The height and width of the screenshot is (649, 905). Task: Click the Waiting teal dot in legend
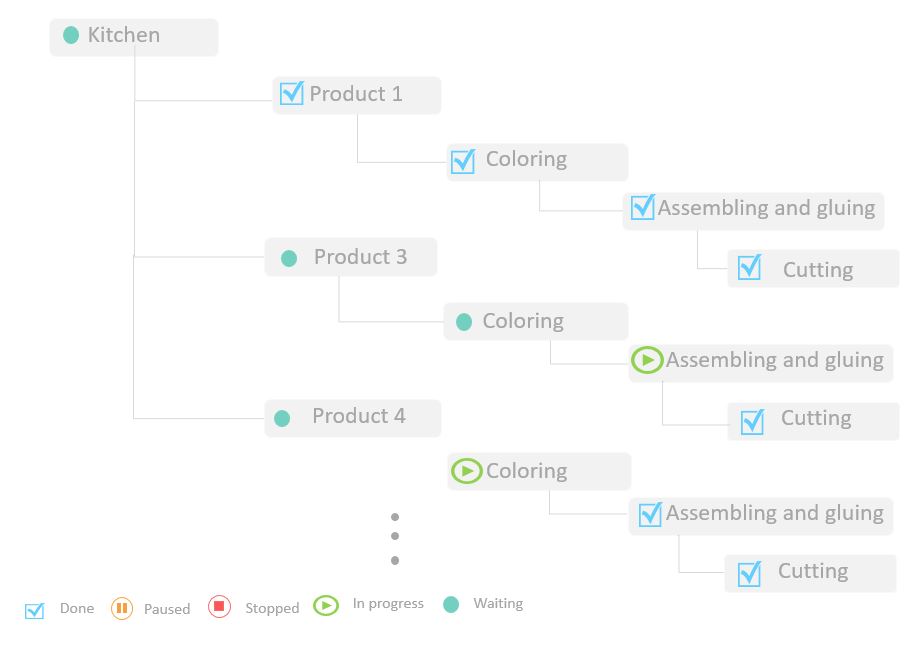click(x=451, y=605)
